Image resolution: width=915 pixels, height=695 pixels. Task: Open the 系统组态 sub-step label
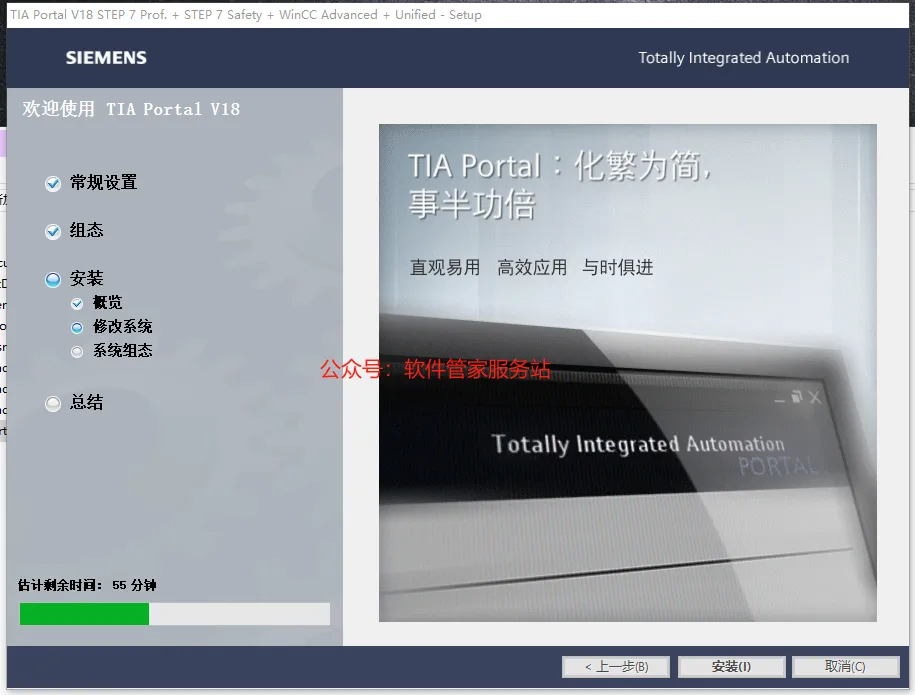coord(123,350)
